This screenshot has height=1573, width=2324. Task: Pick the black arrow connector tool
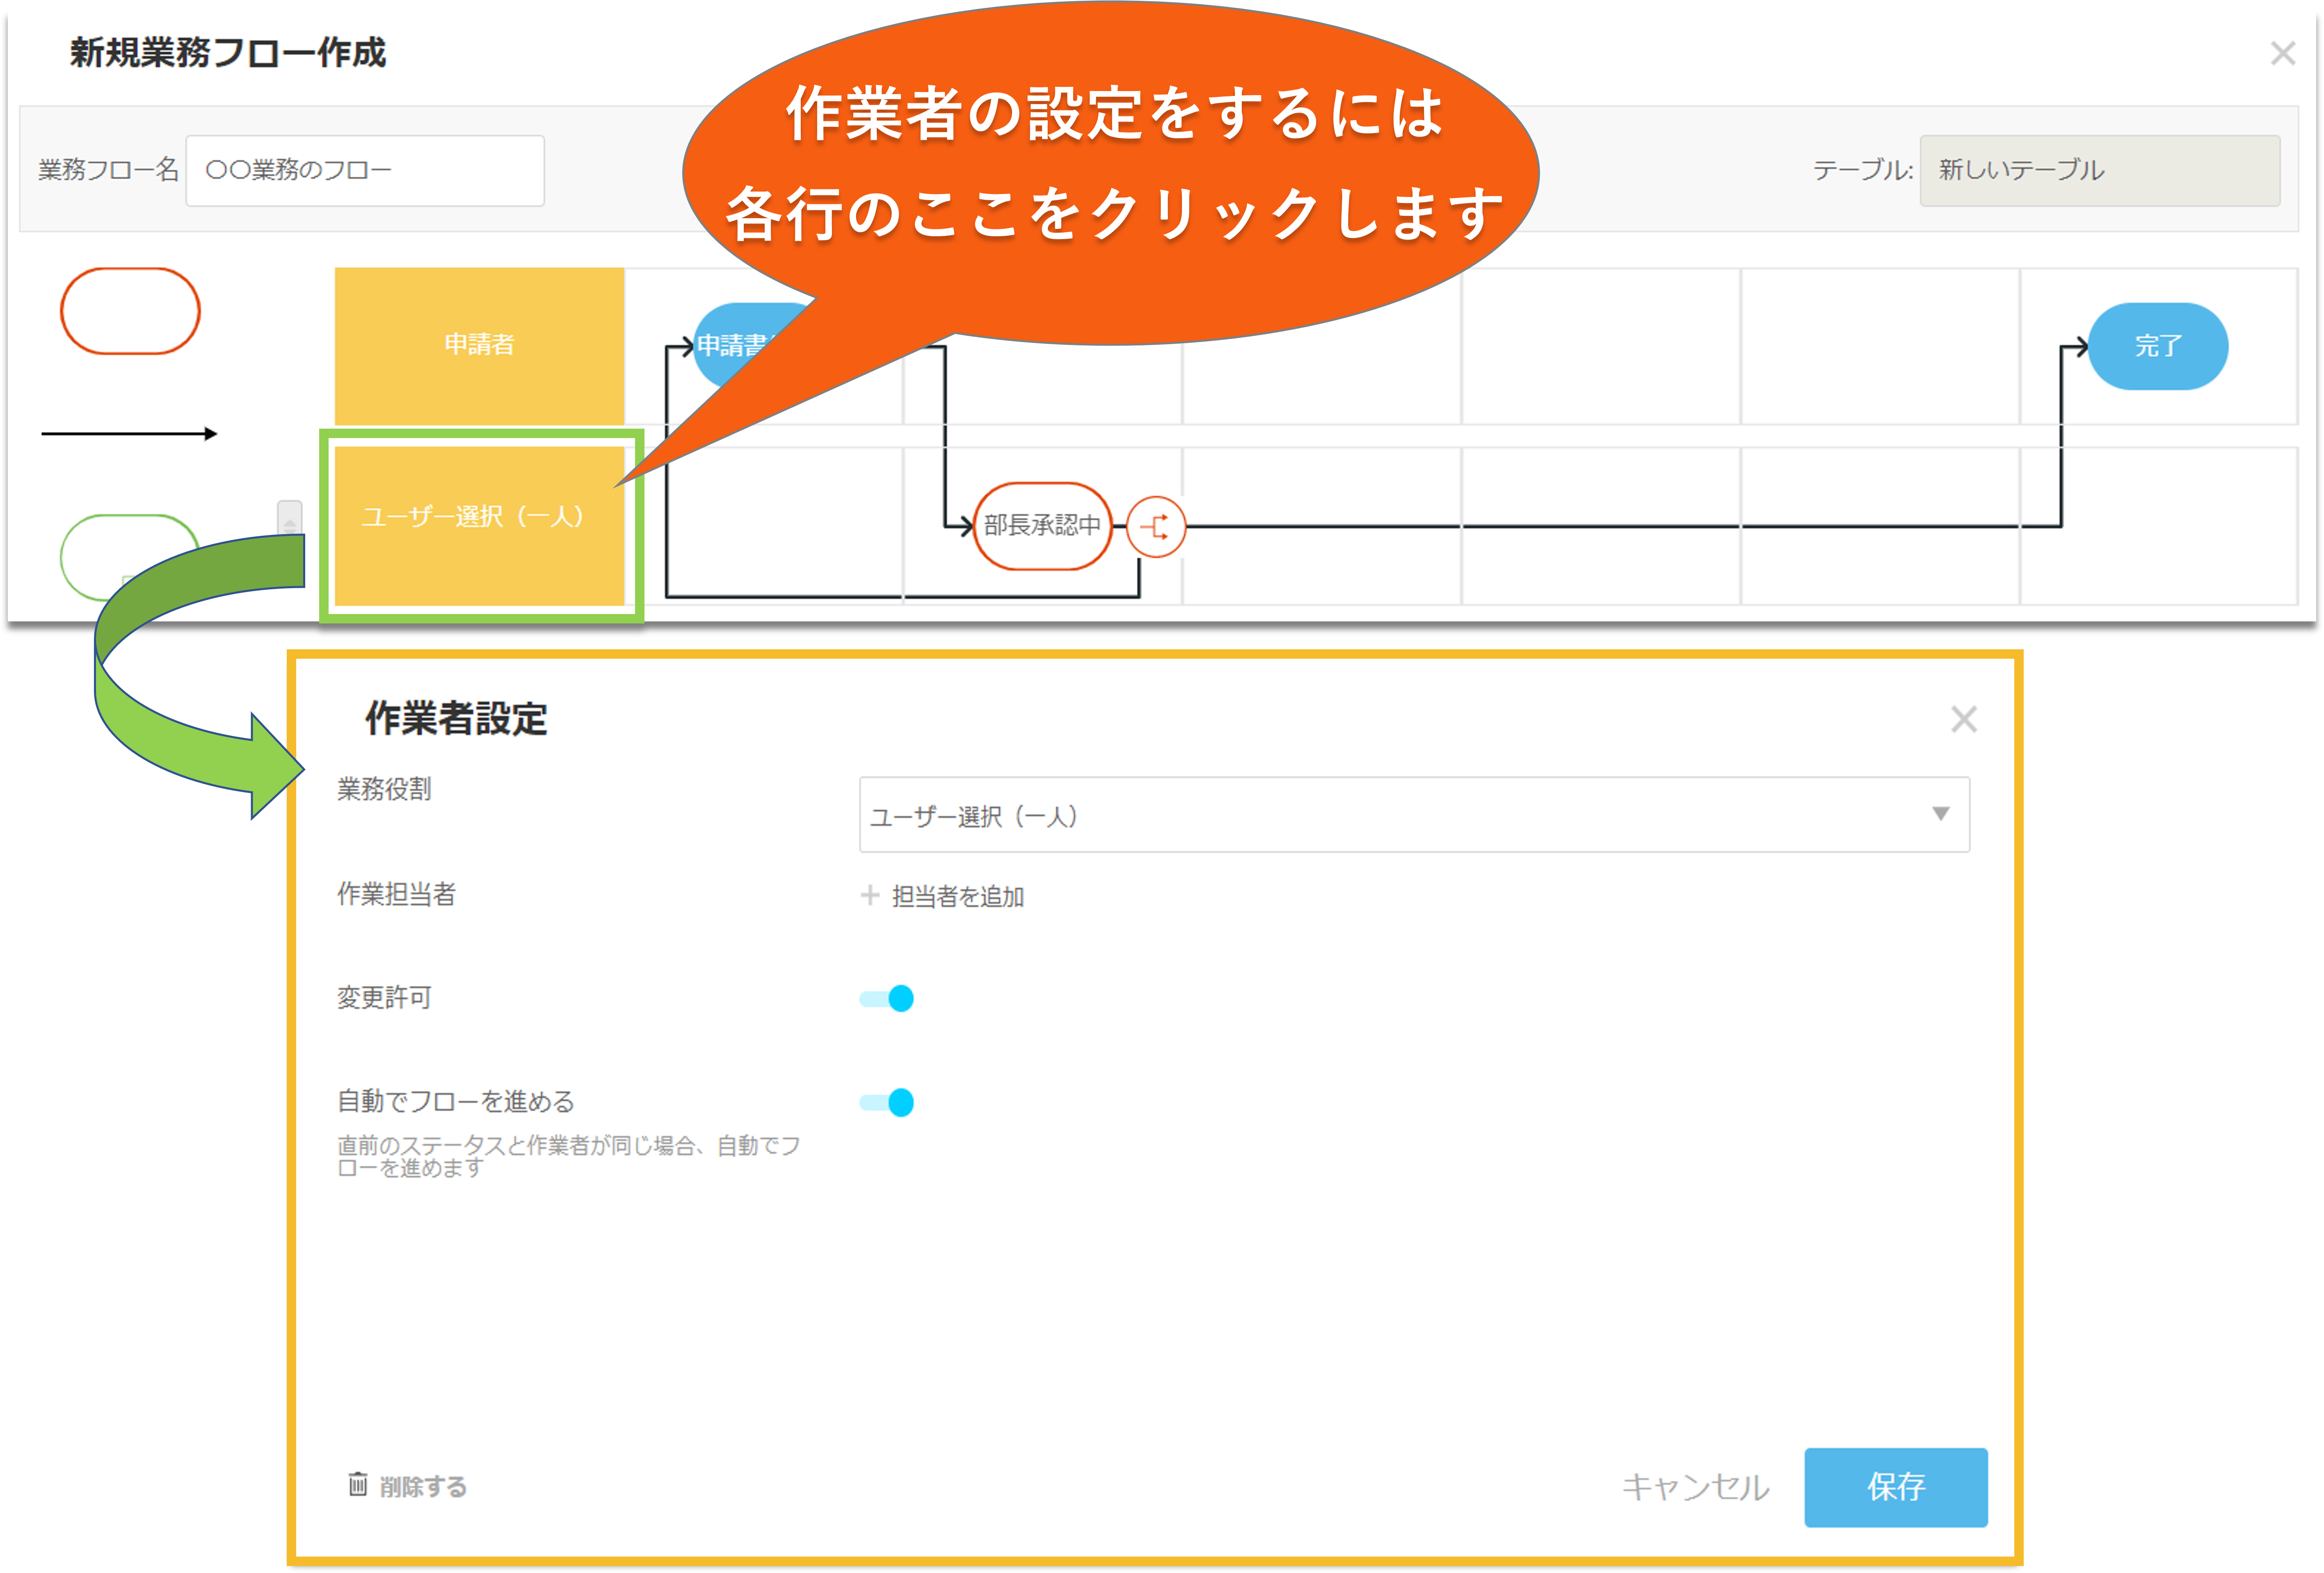pyautogui.click(x=129, y=434)
